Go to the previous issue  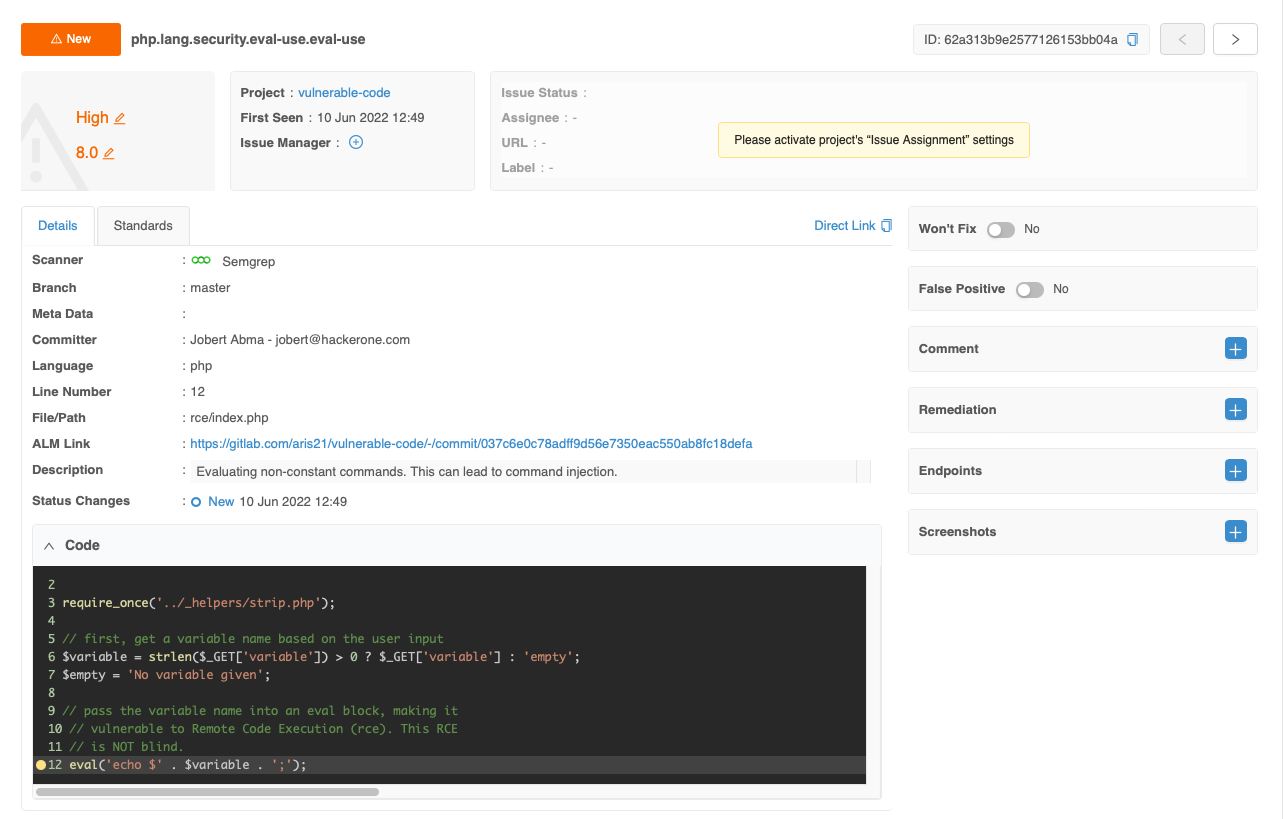click(1182, 40)
